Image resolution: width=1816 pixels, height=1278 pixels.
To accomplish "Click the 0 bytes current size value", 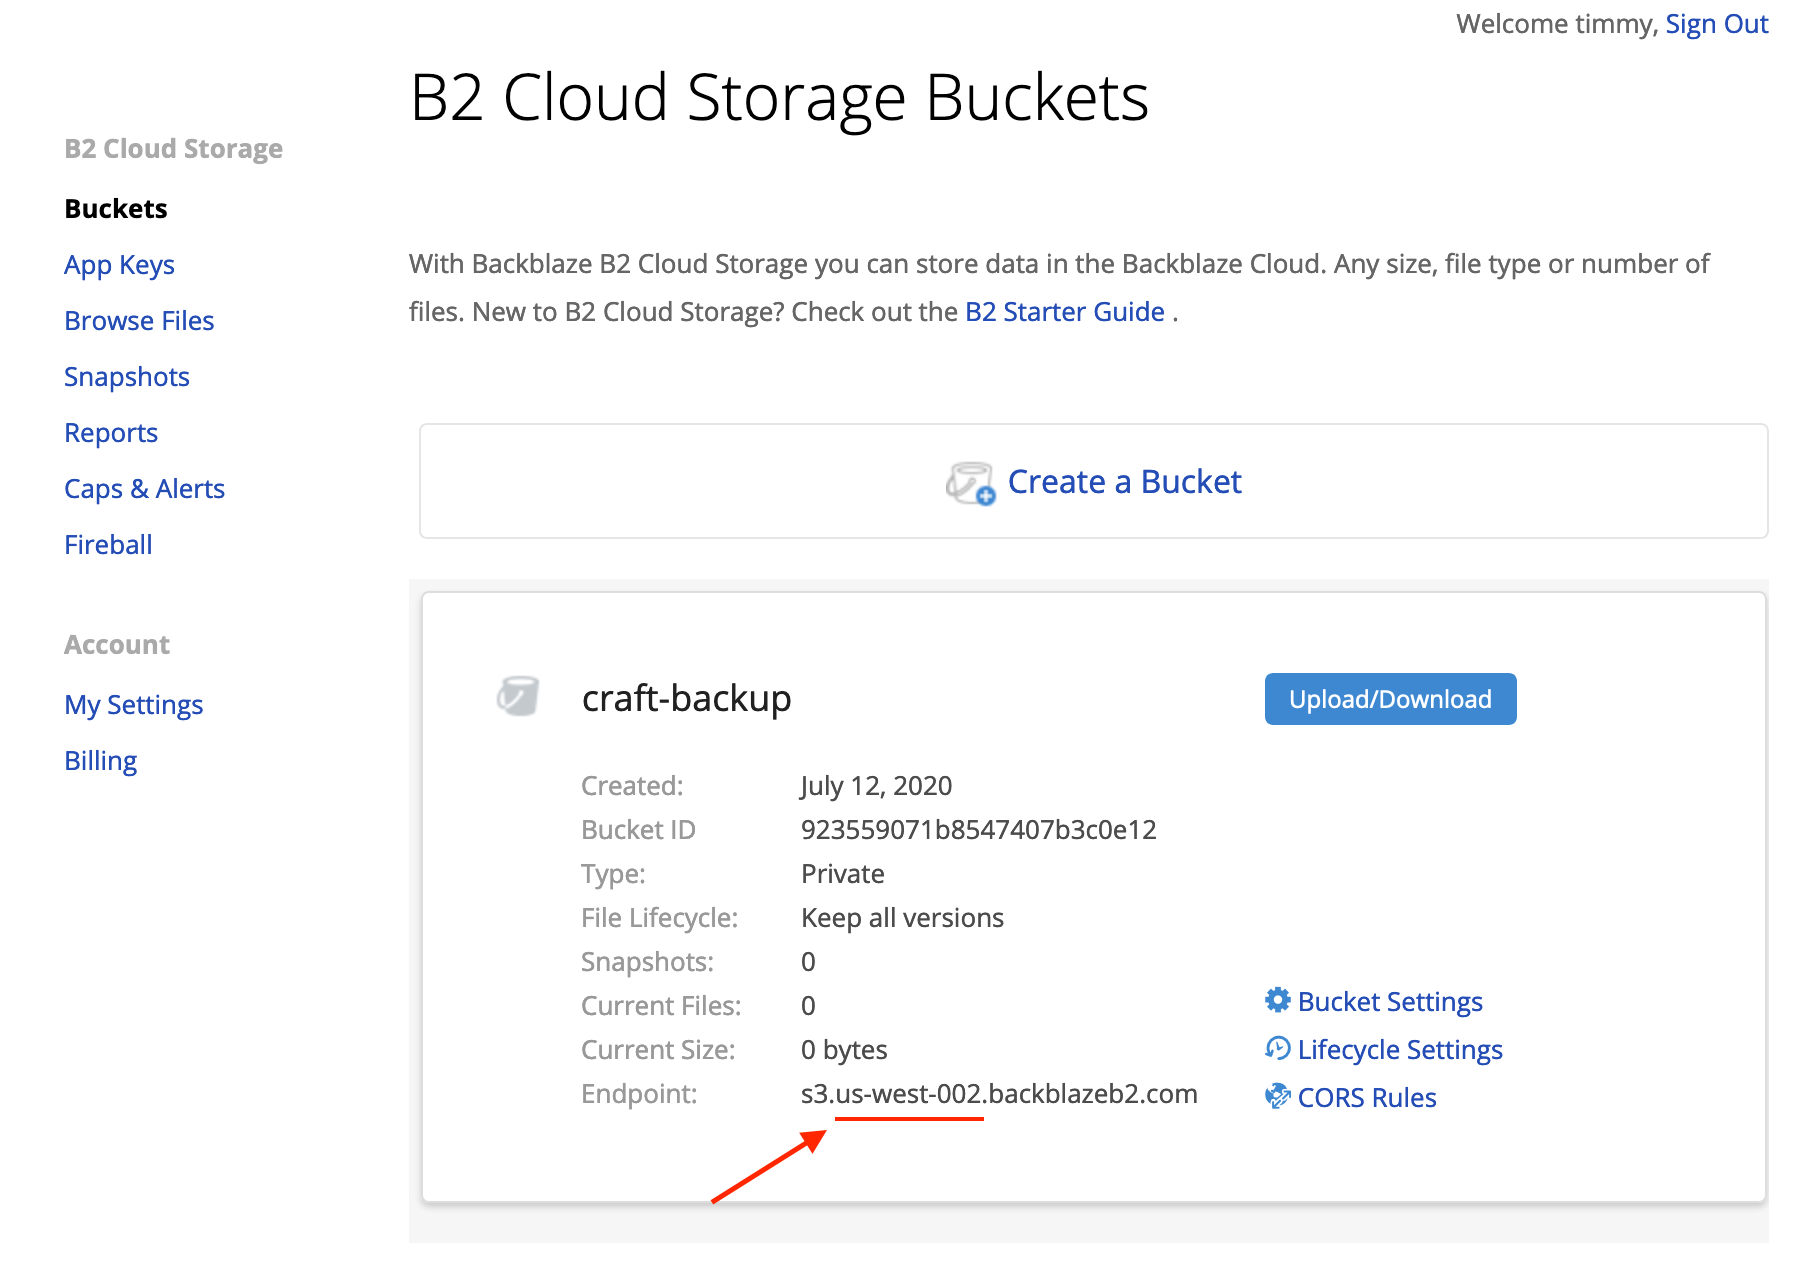I will point(844,1050).
